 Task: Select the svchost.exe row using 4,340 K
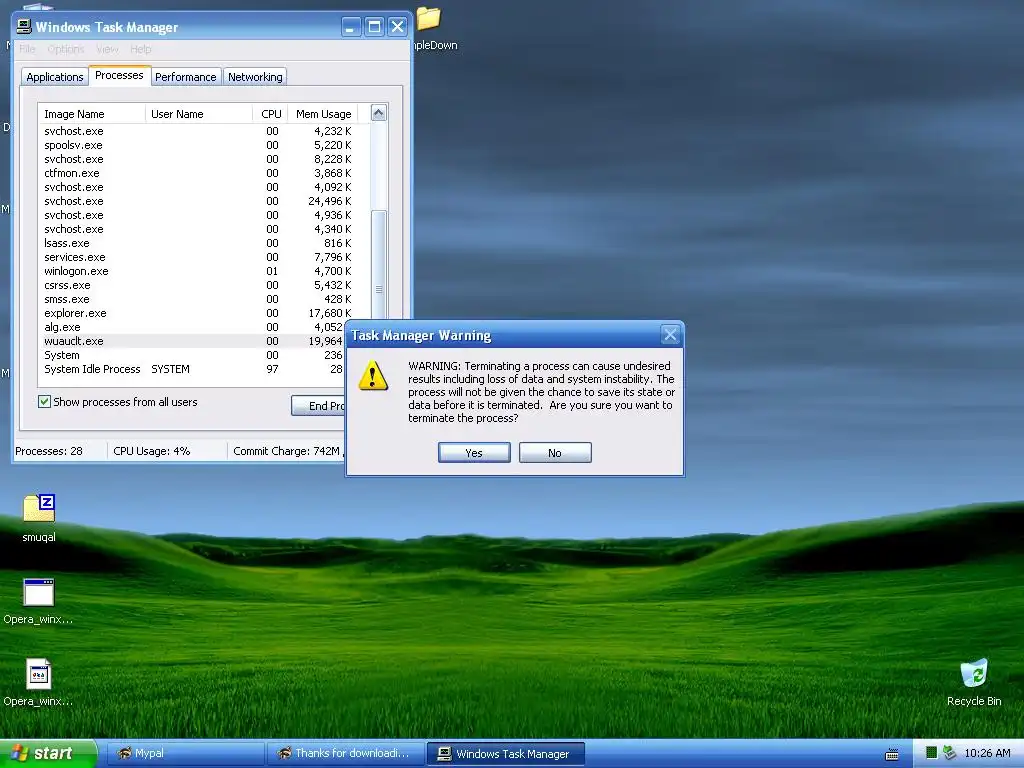(198, 229)
